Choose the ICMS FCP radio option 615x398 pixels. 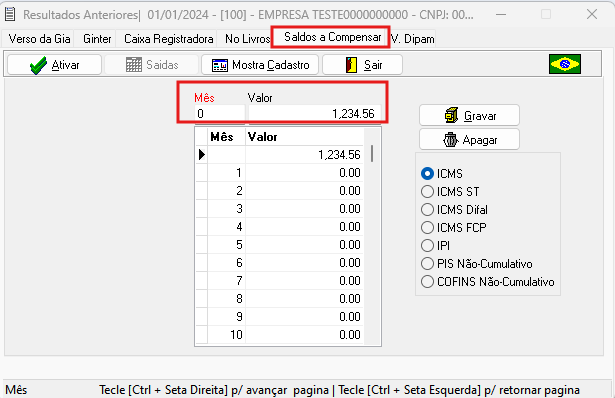[x=427, y=227]
